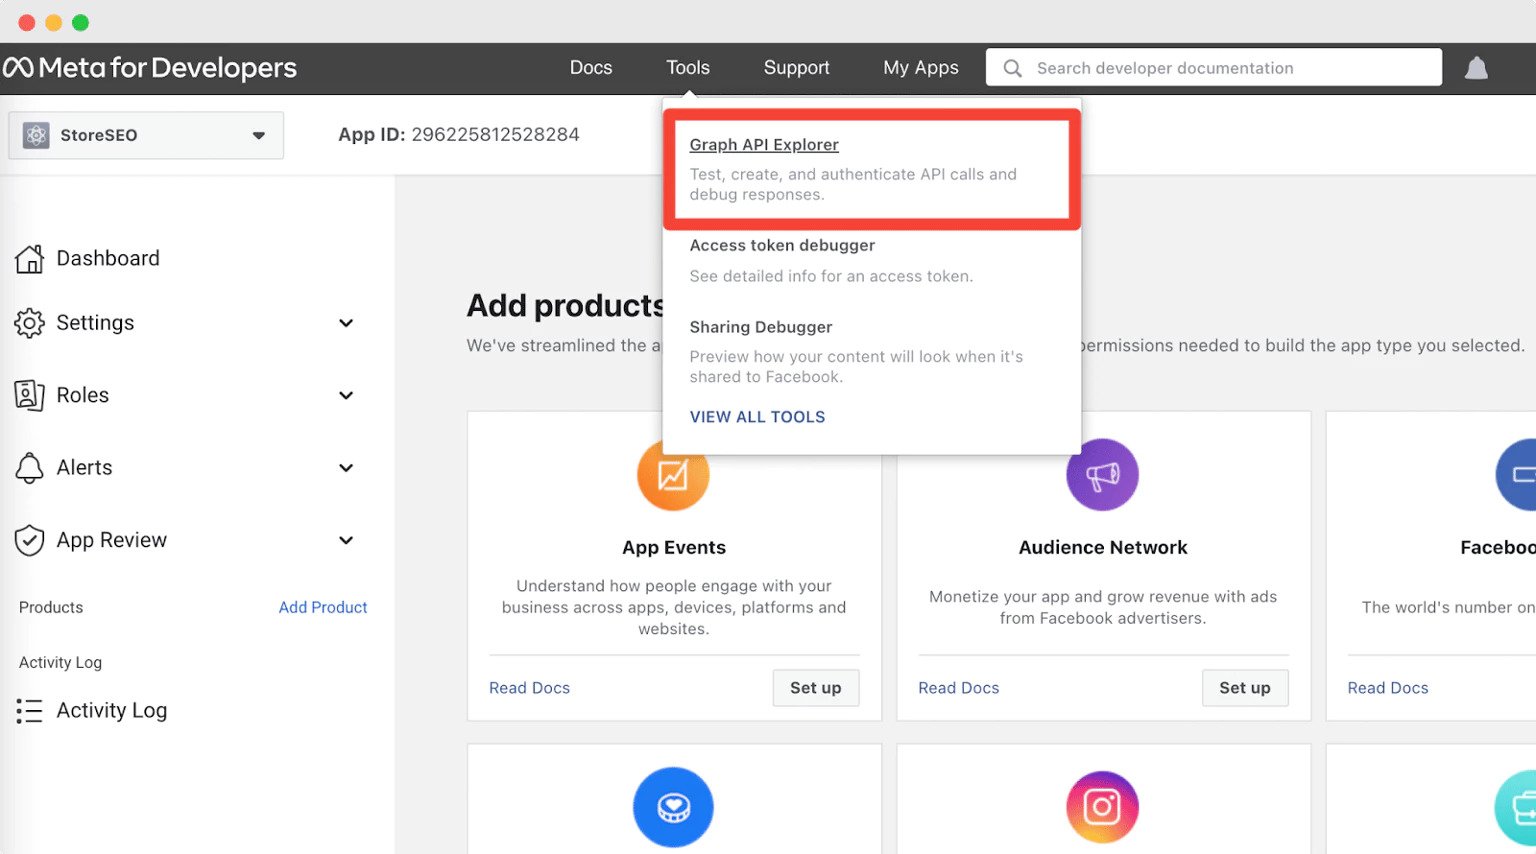Click the search developer documentation field

click(x=1214, y=68)
